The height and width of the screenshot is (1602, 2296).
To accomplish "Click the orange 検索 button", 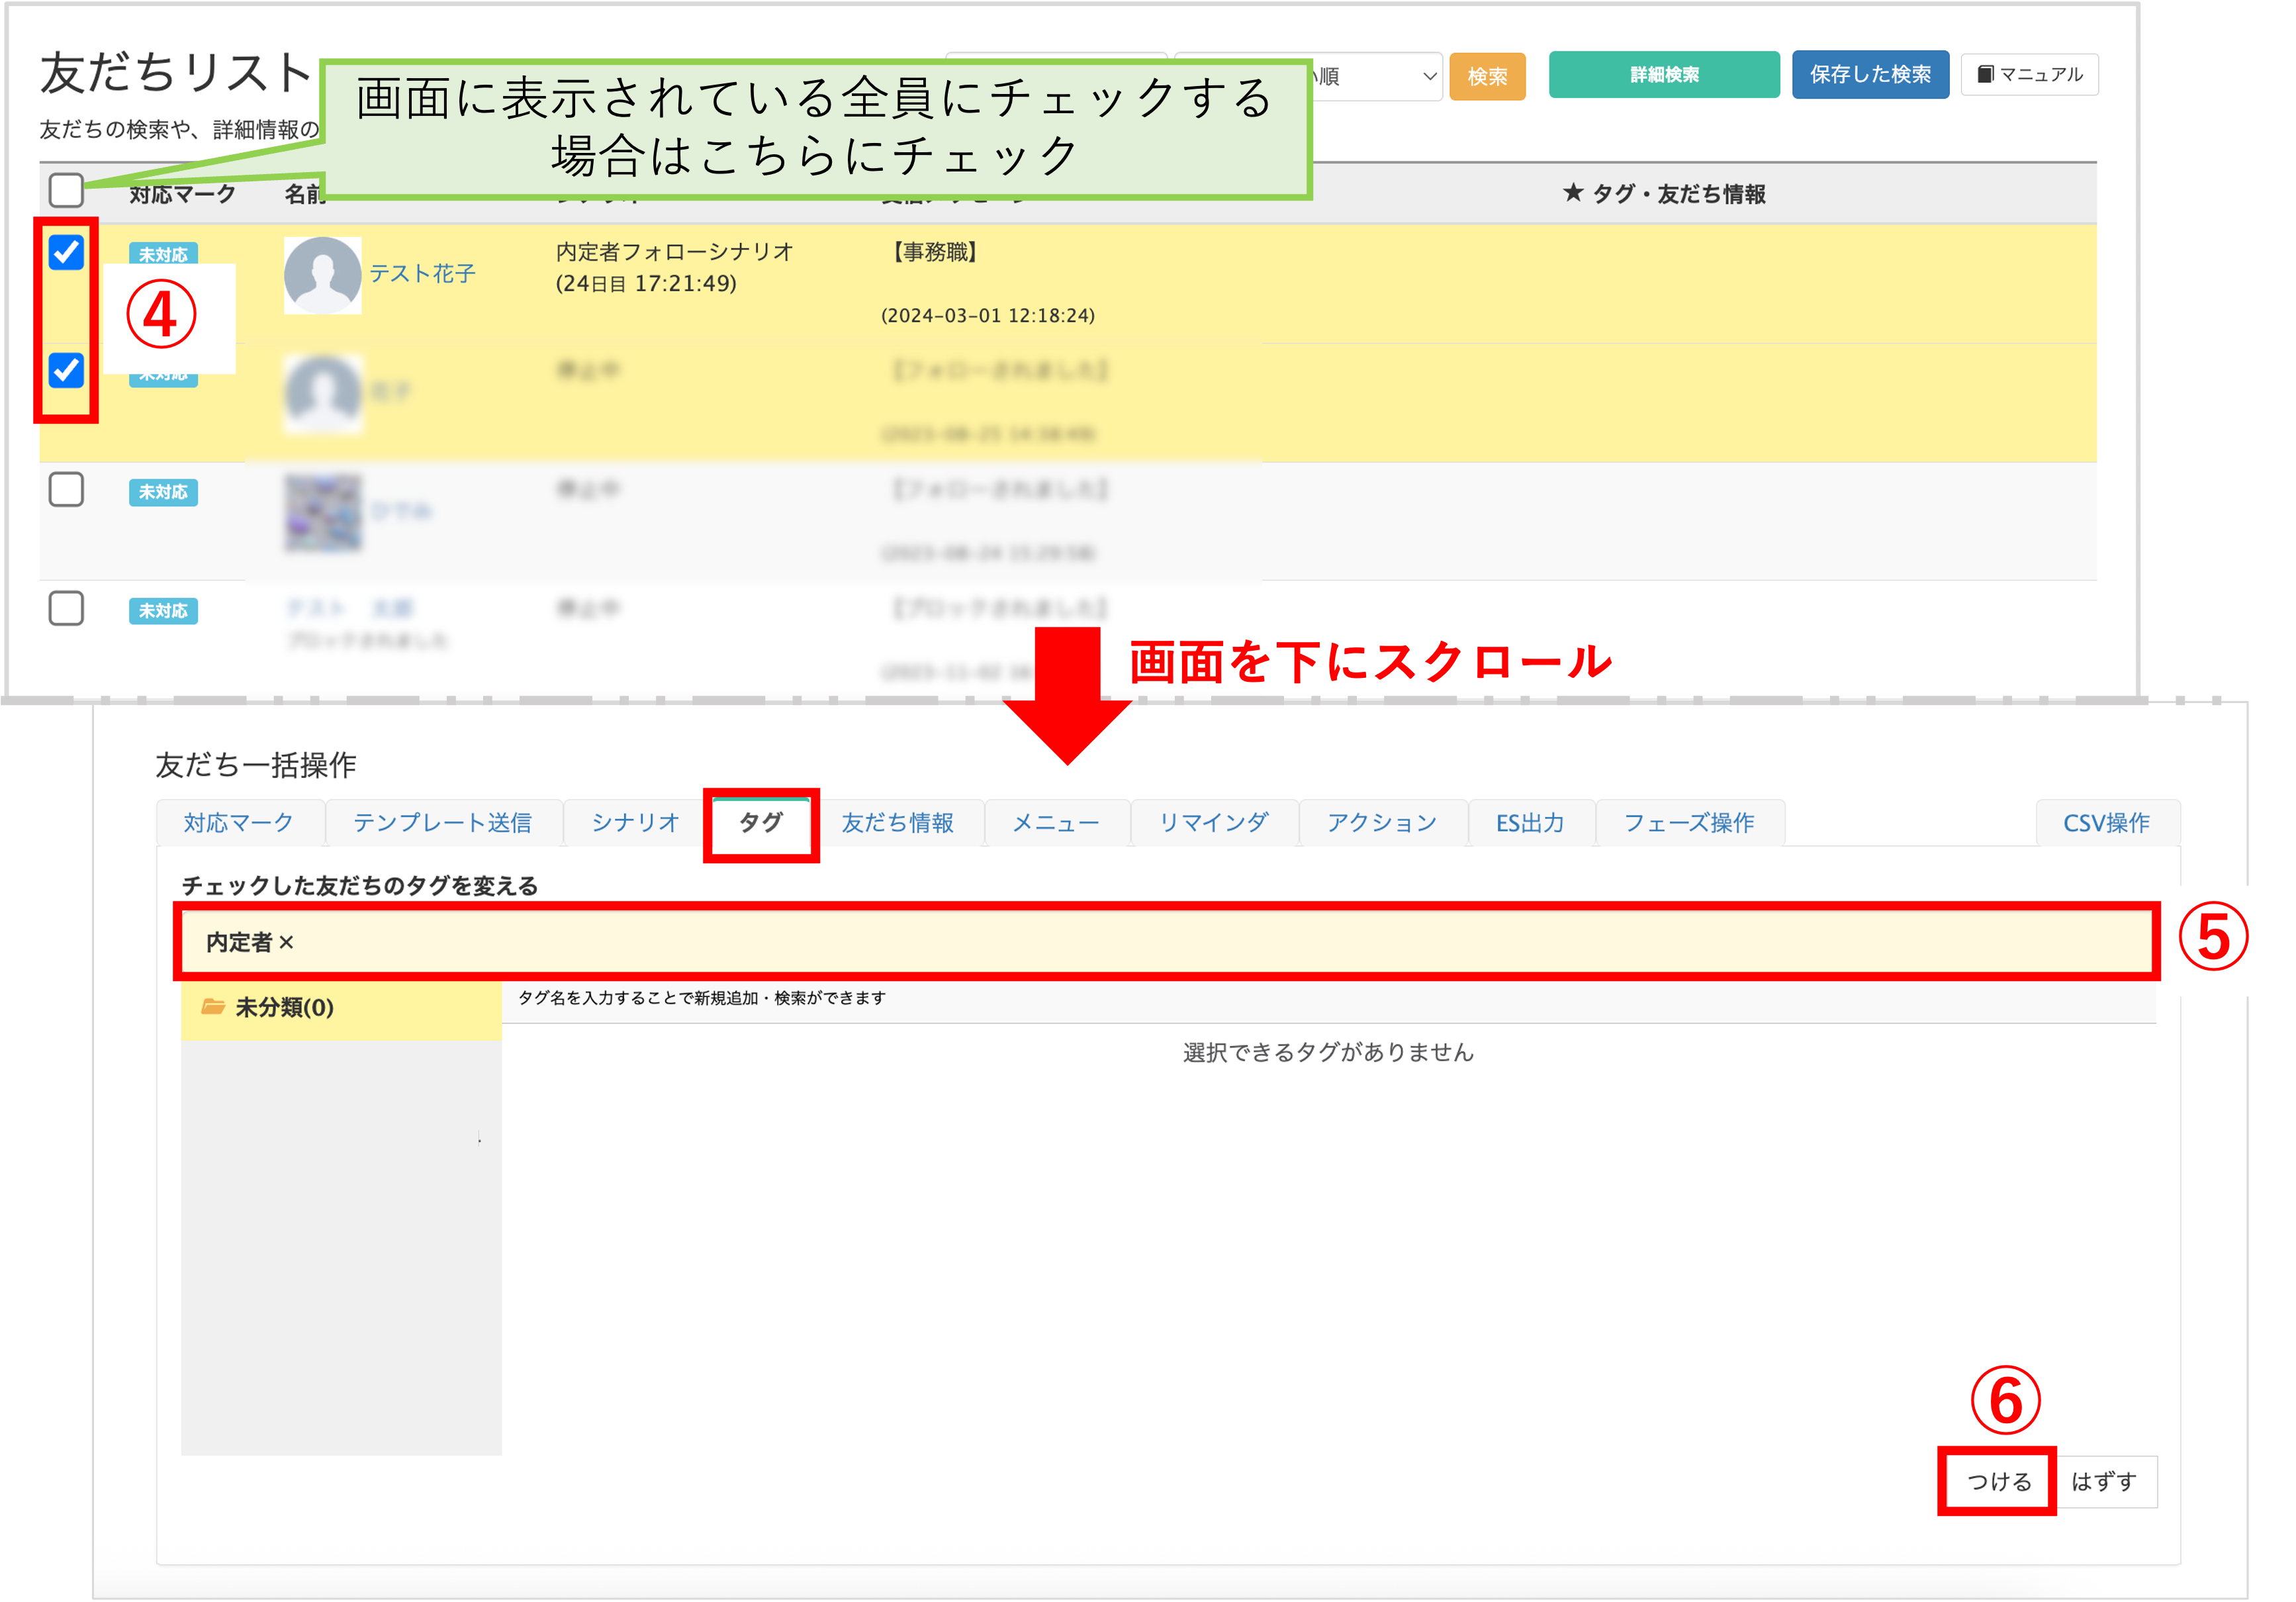I will (x=1487, y=76).
